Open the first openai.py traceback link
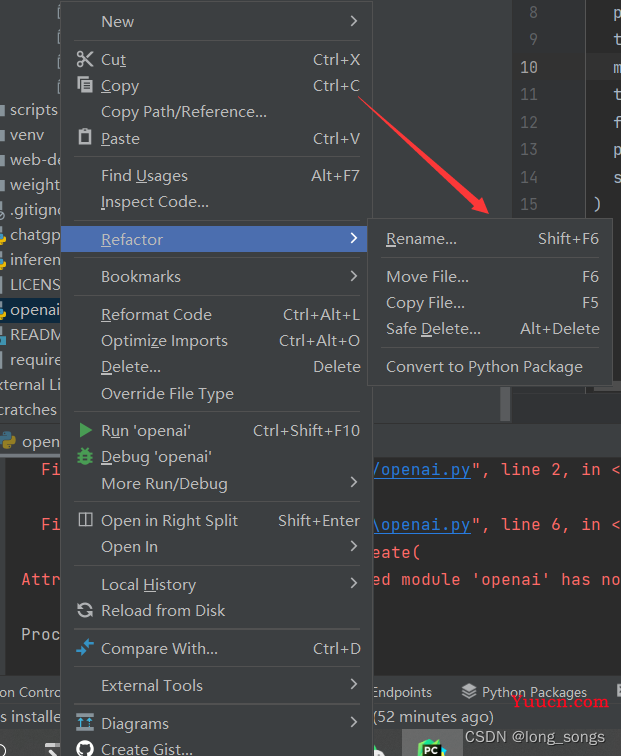The height and width of the screenshot is (756, 621). pyautogui.click(x=422, y=470)
